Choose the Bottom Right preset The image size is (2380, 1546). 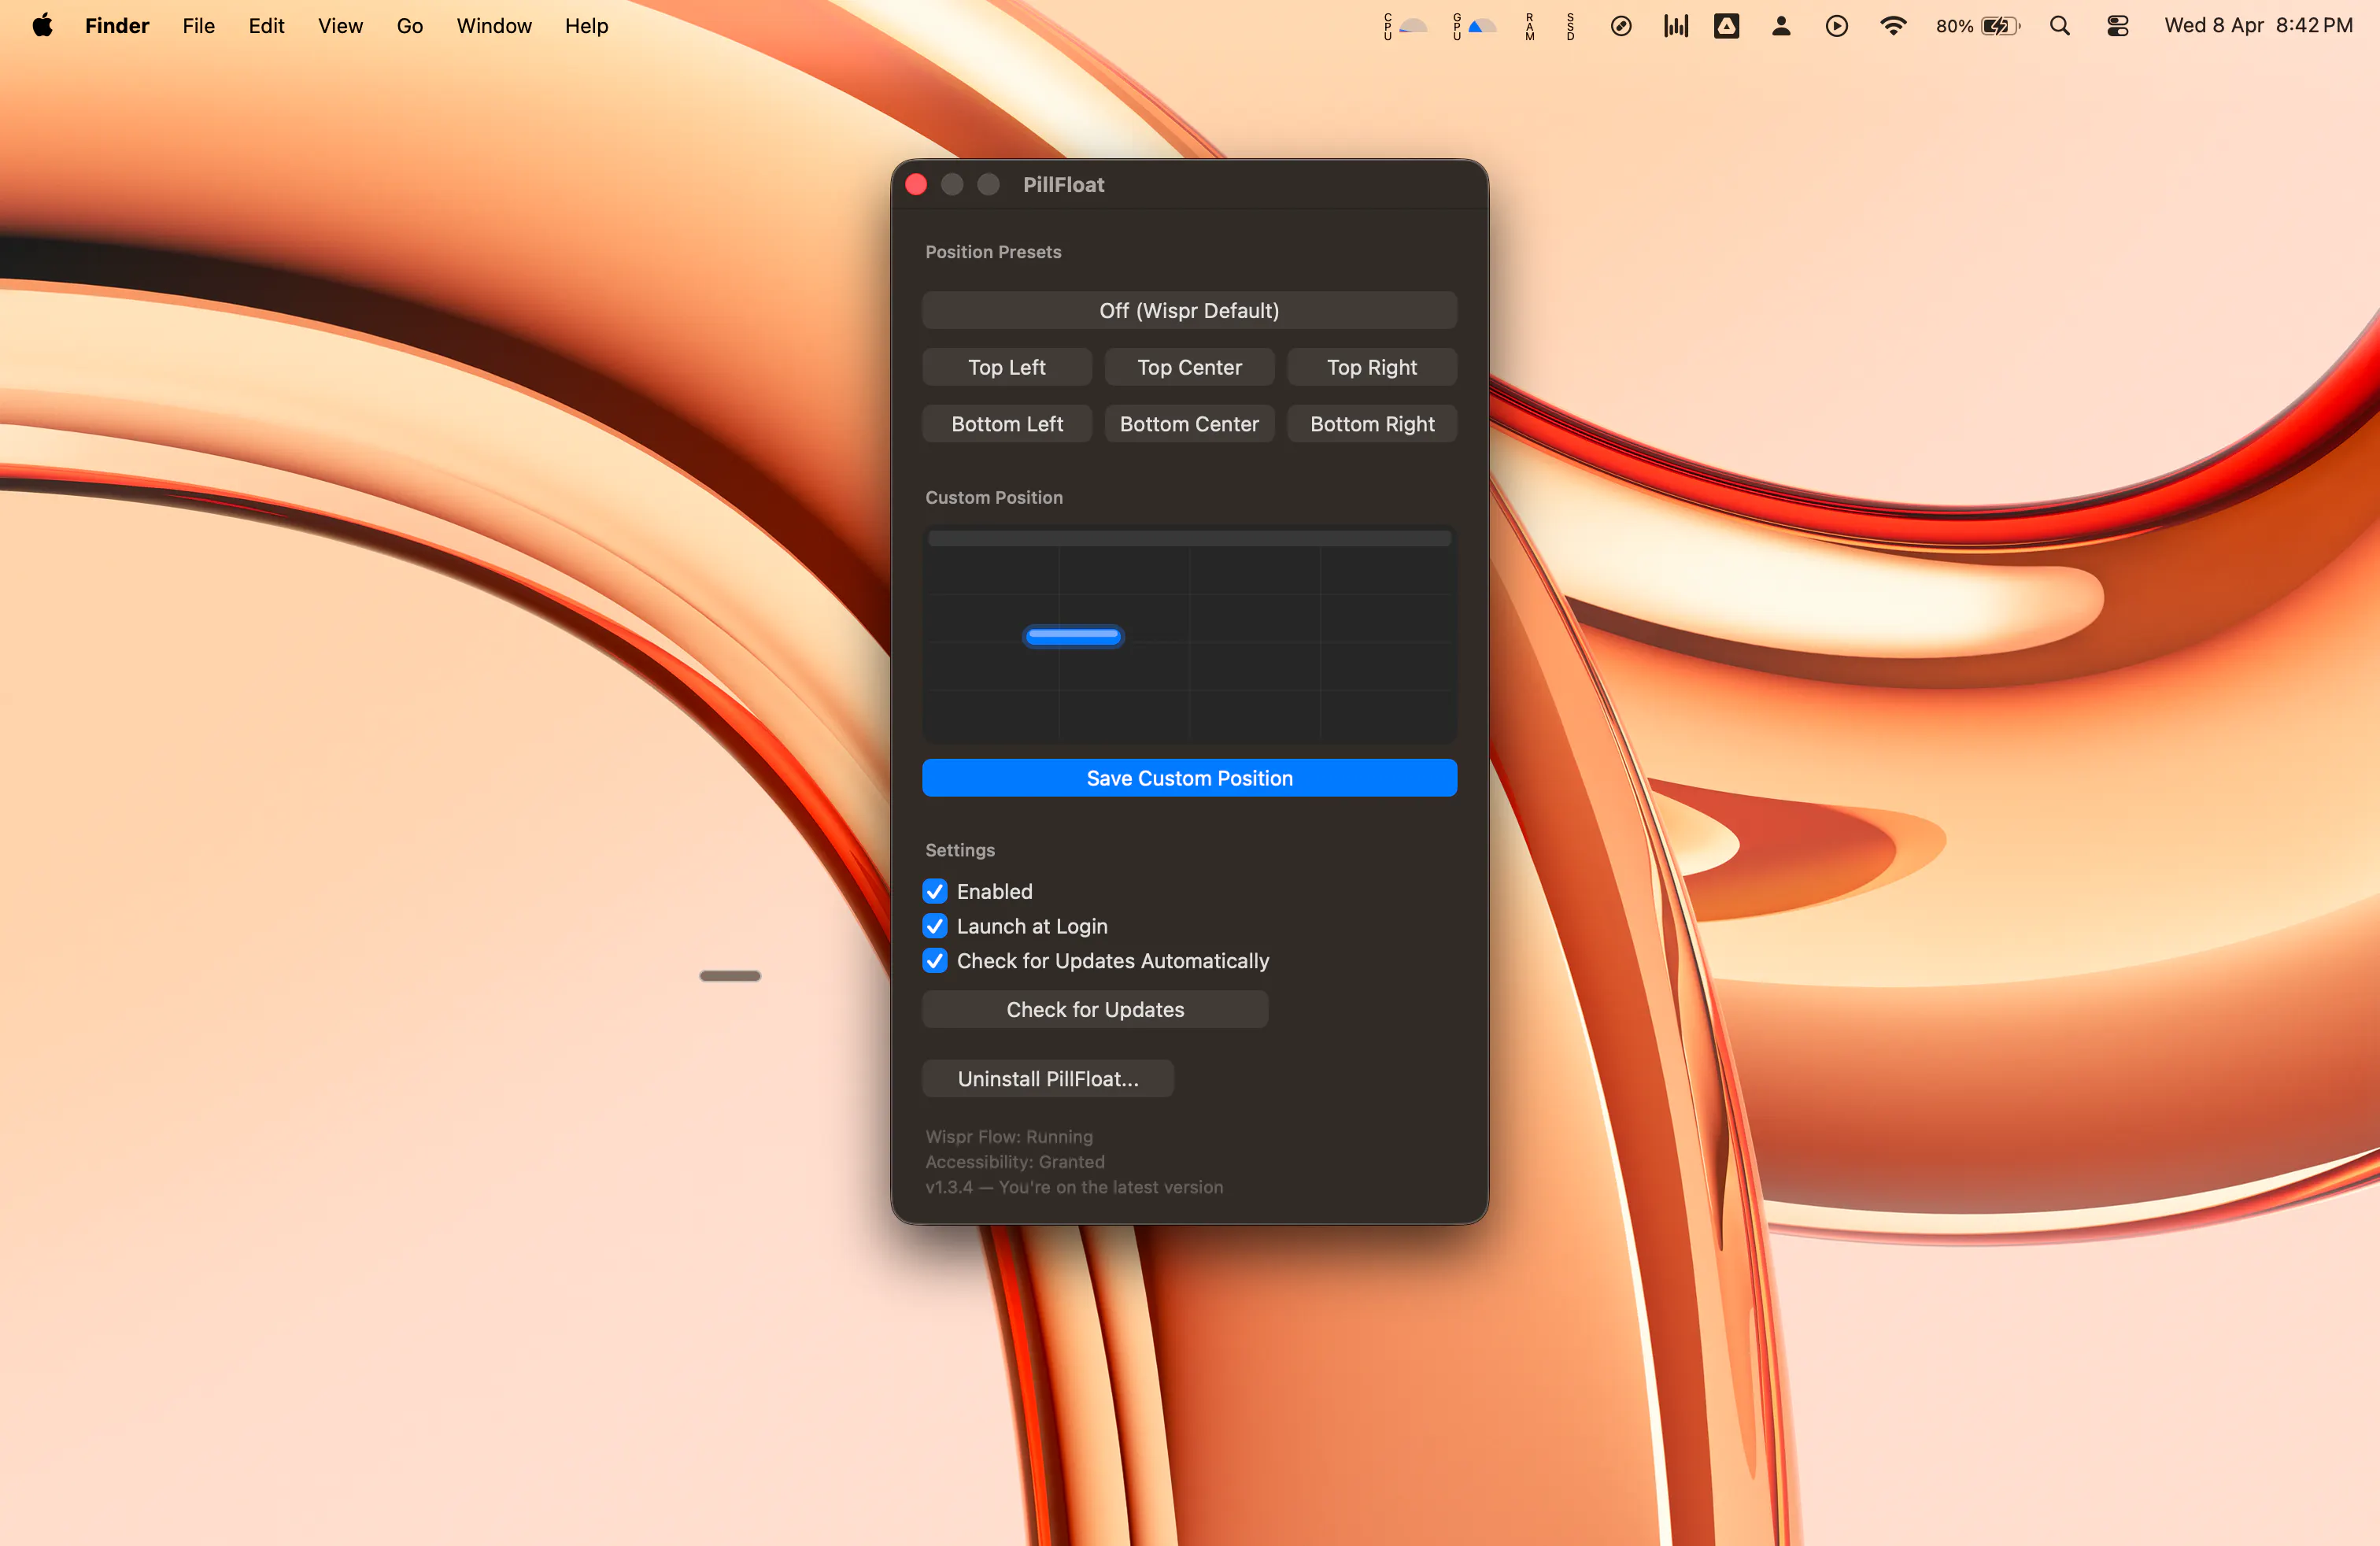[1372, 424]
